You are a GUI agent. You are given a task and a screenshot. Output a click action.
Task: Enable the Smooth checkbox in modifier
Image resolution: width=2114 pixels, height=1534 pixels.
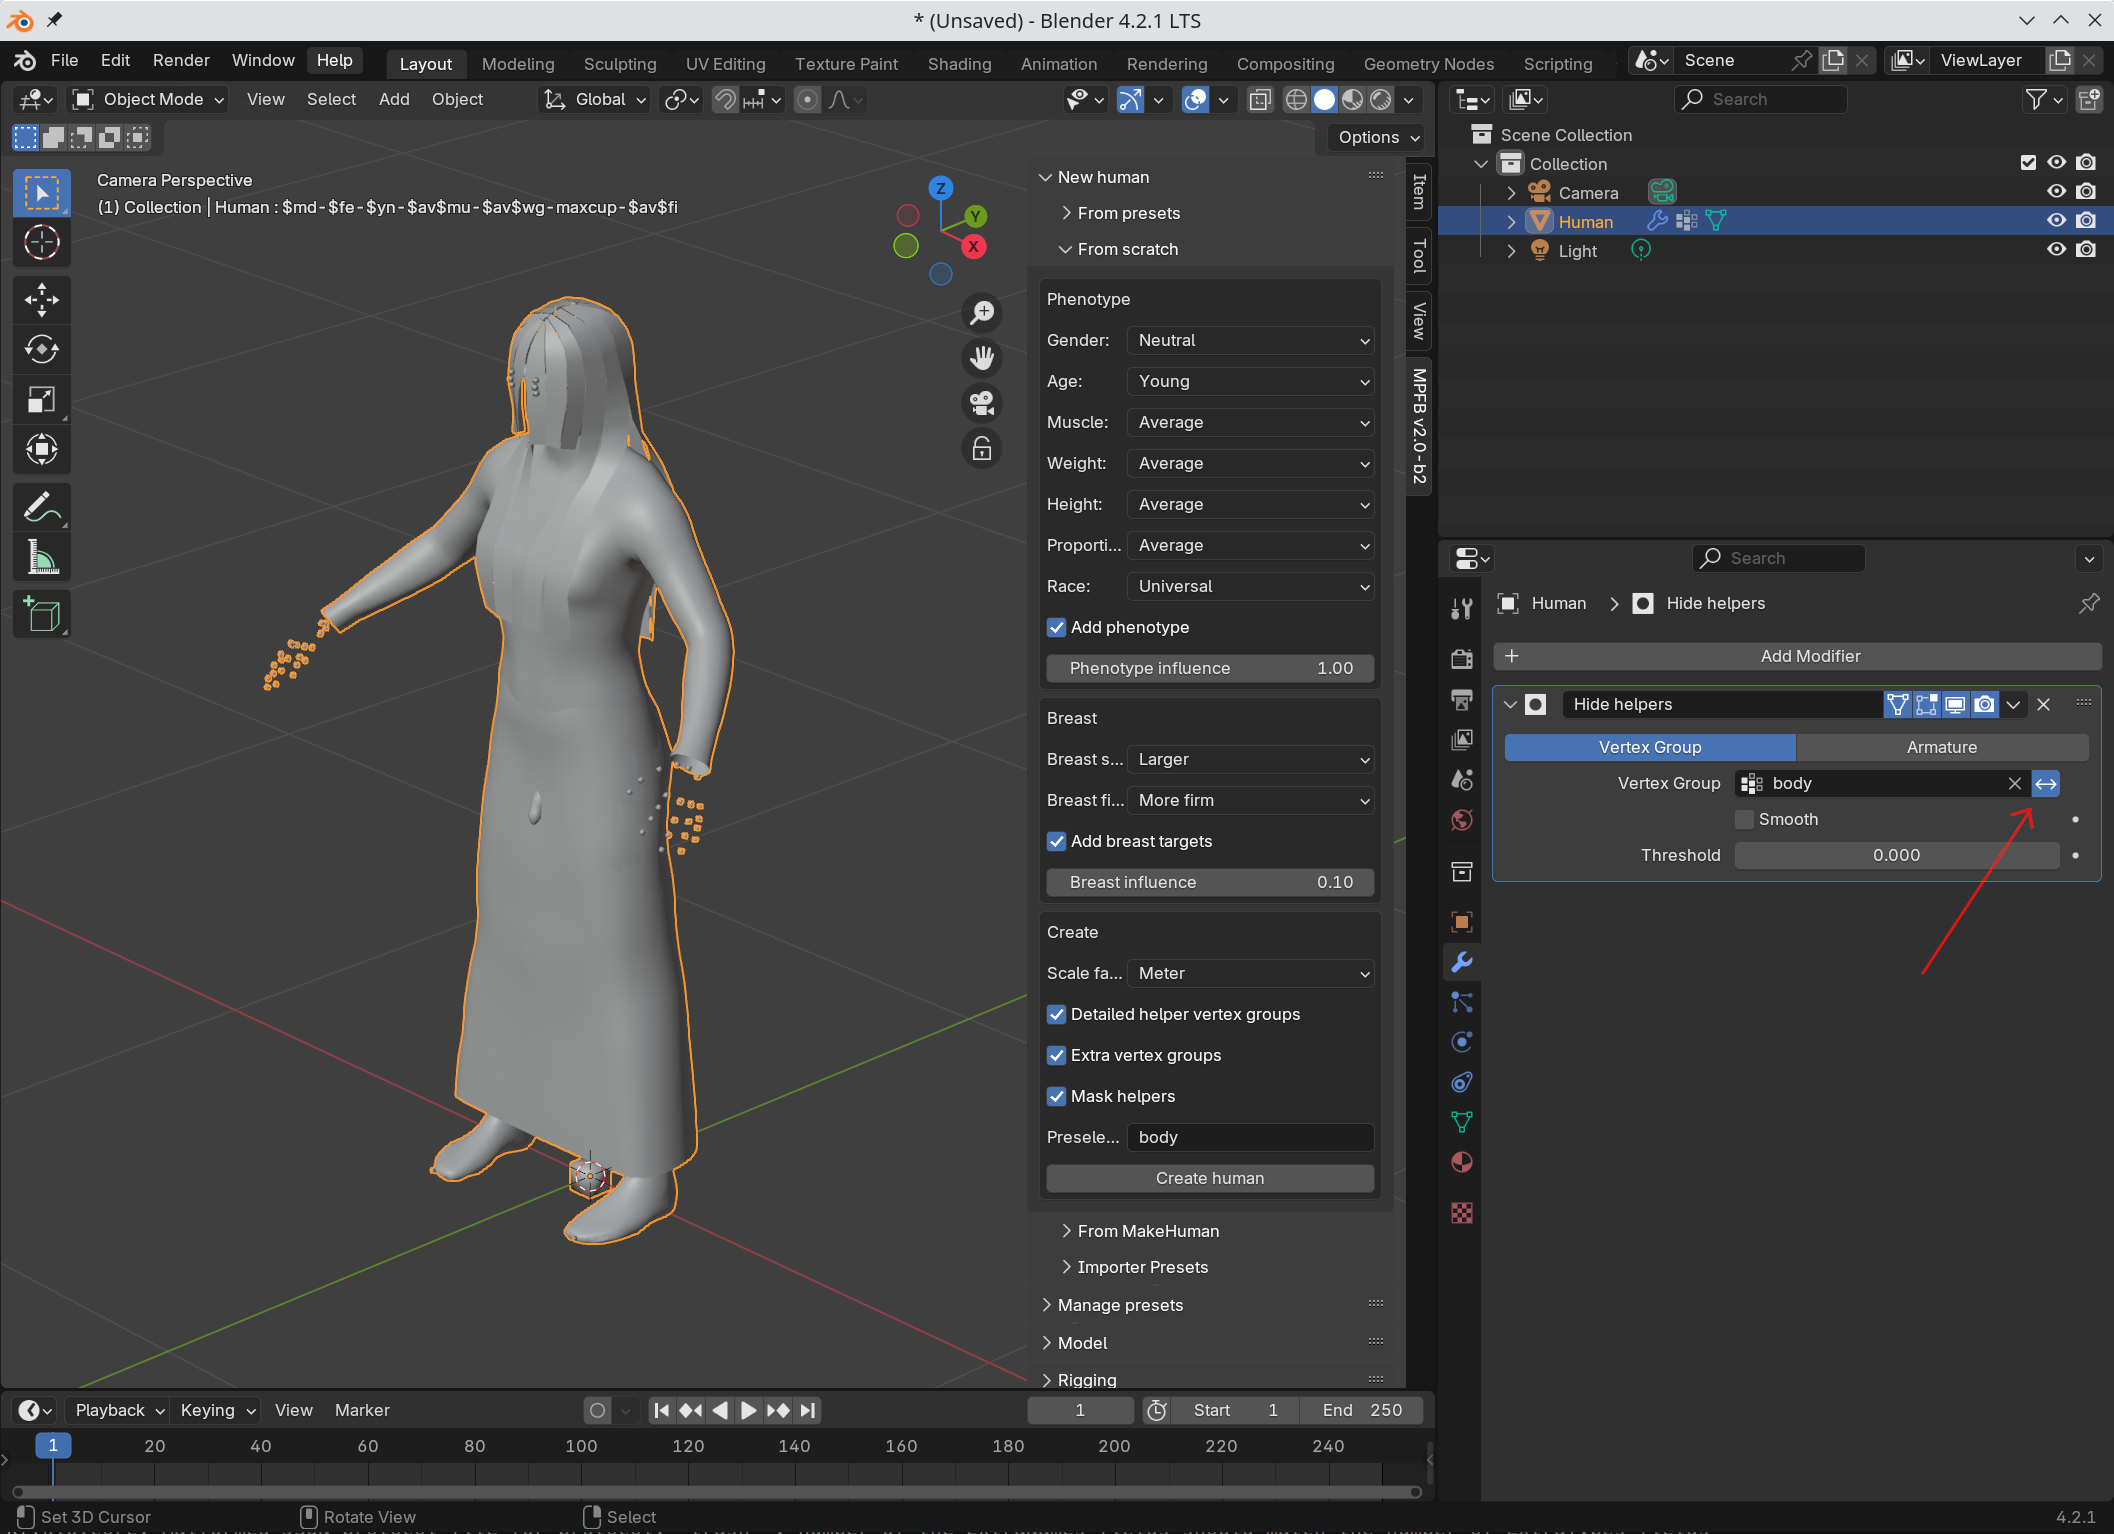coord(1744,819)
